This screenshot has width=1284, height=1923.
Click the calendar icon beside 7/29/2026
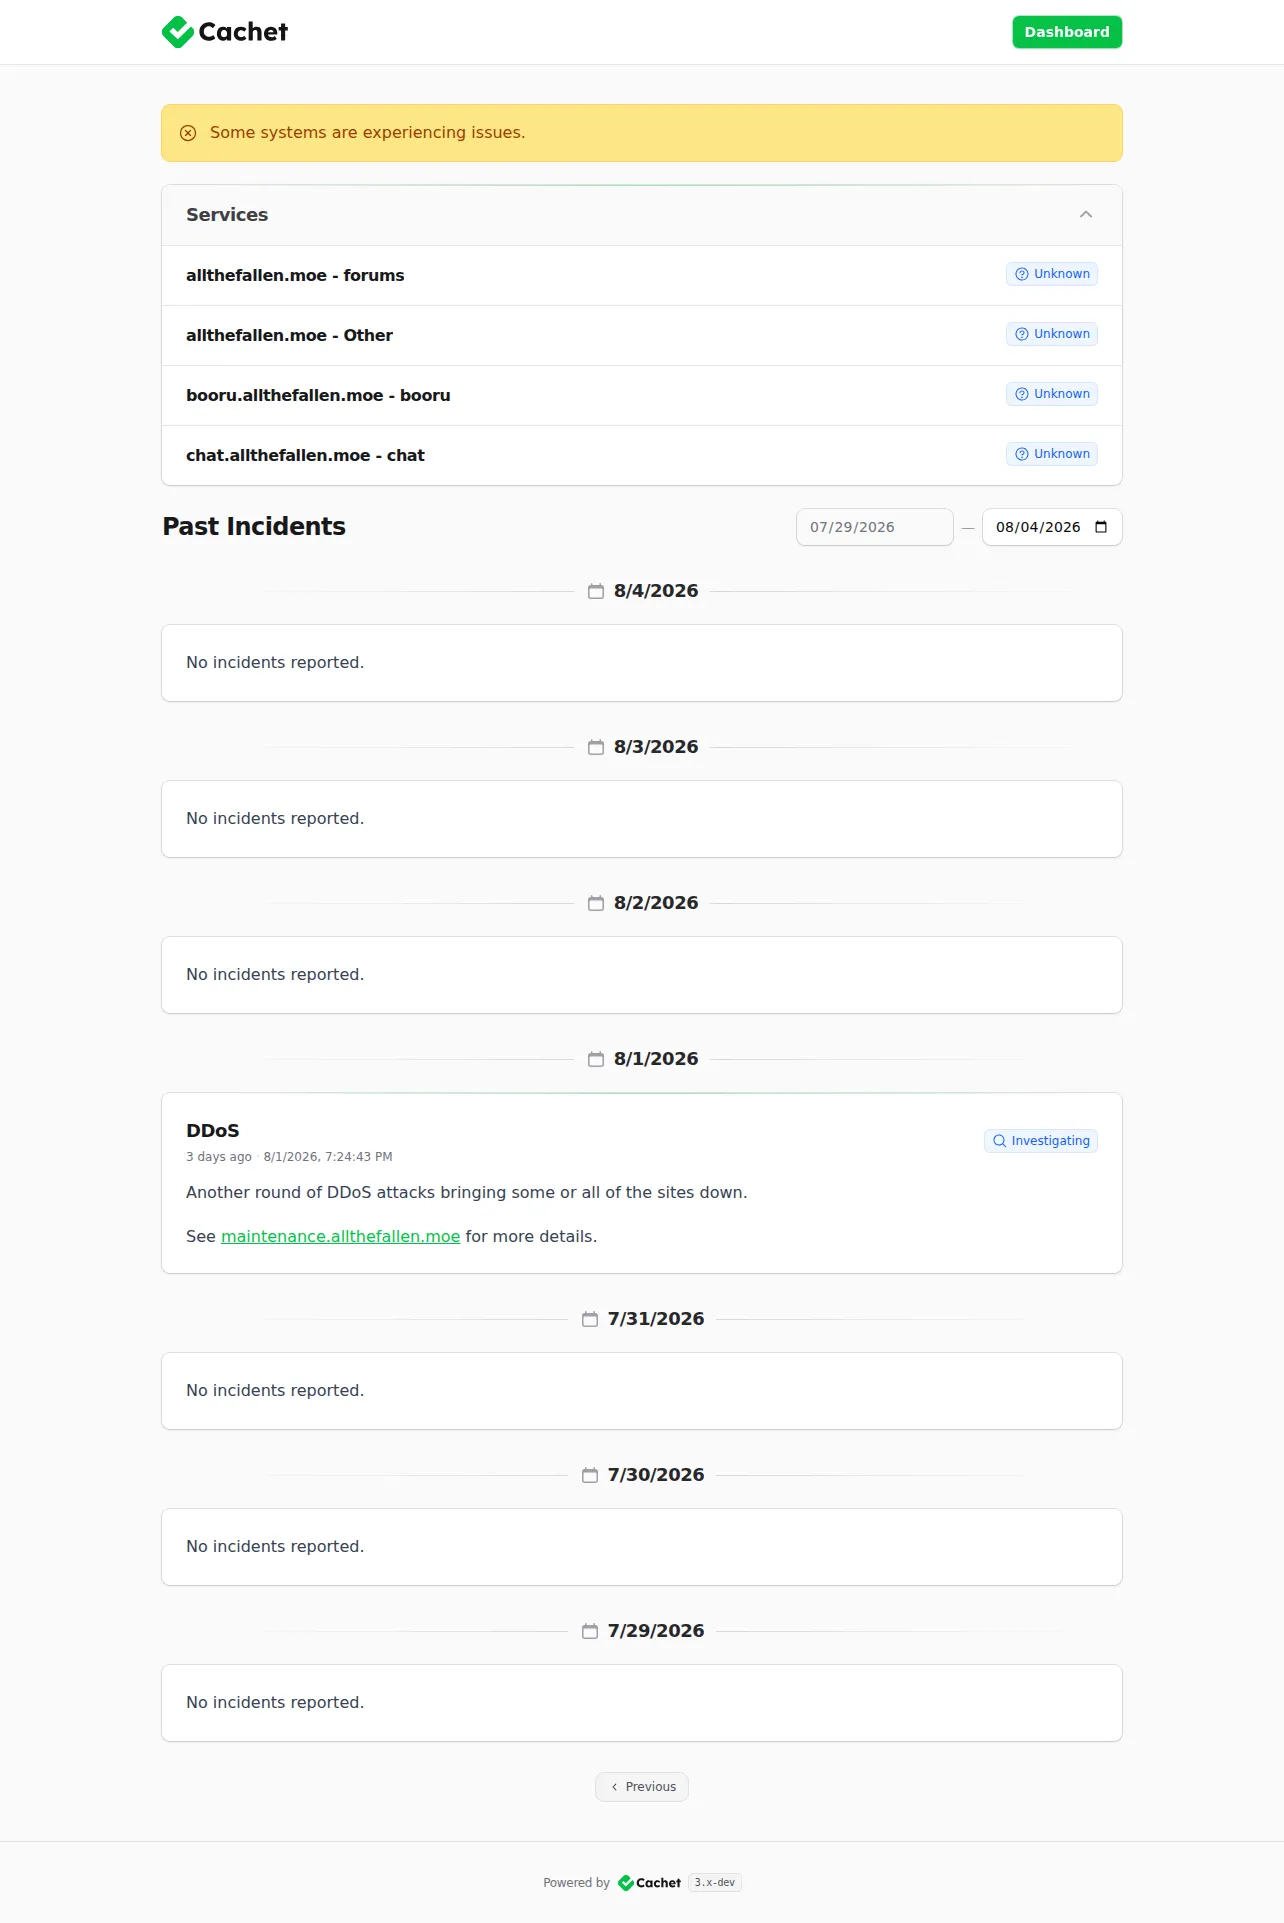coord(590,1631)
